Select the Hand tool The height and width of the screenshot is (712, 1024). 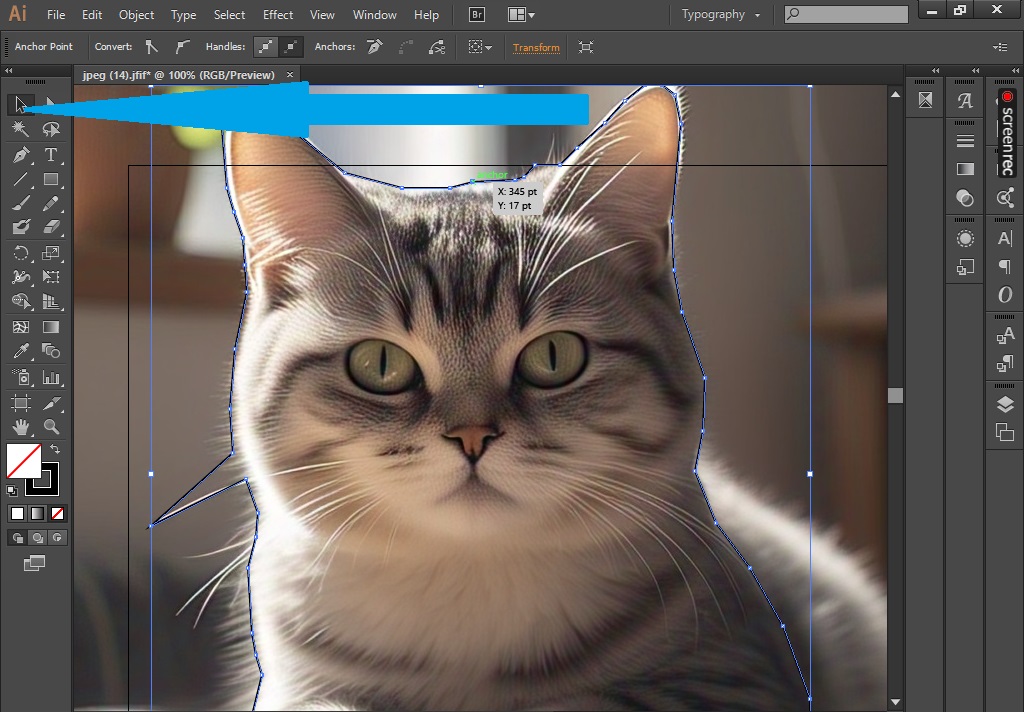coord(20,427)
